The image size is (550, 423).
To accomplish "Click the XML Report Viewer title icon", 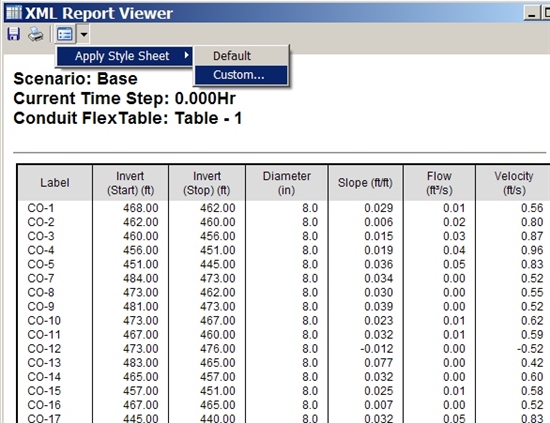I will click(x=14, y=13).
